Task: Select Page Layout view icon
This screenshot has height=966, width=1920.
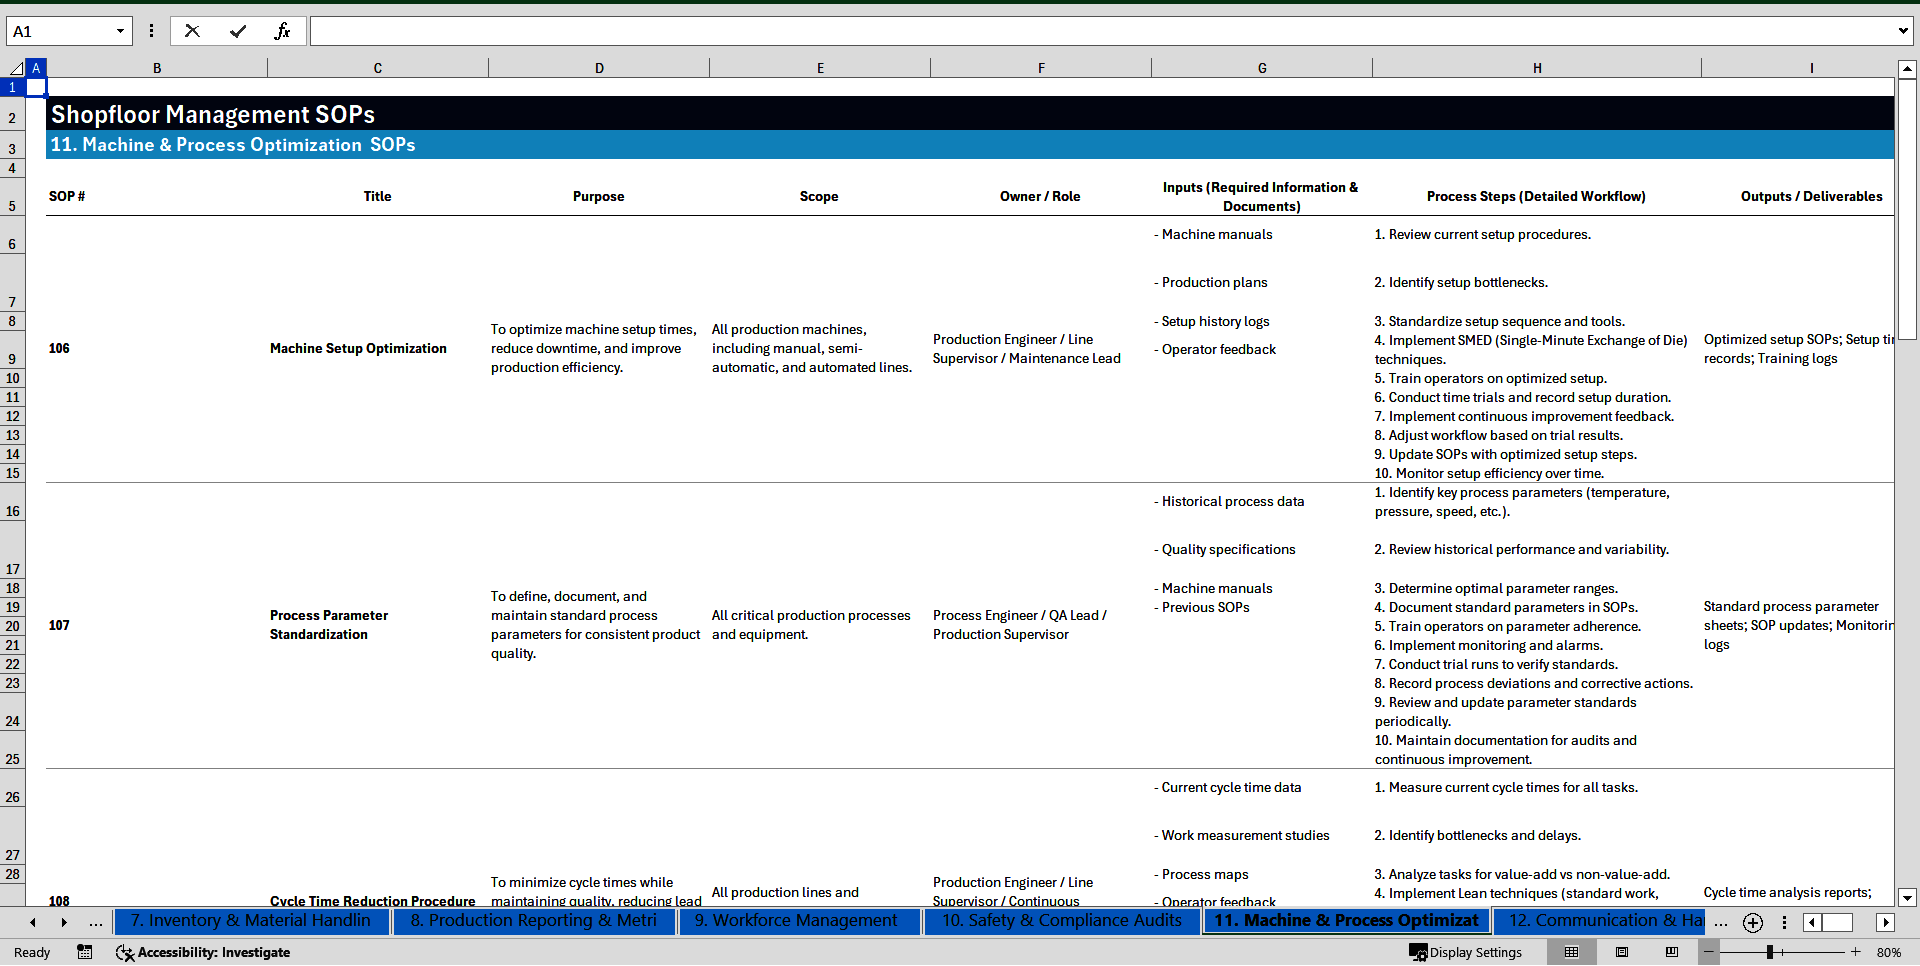Action: click(x=1622, y=952)
